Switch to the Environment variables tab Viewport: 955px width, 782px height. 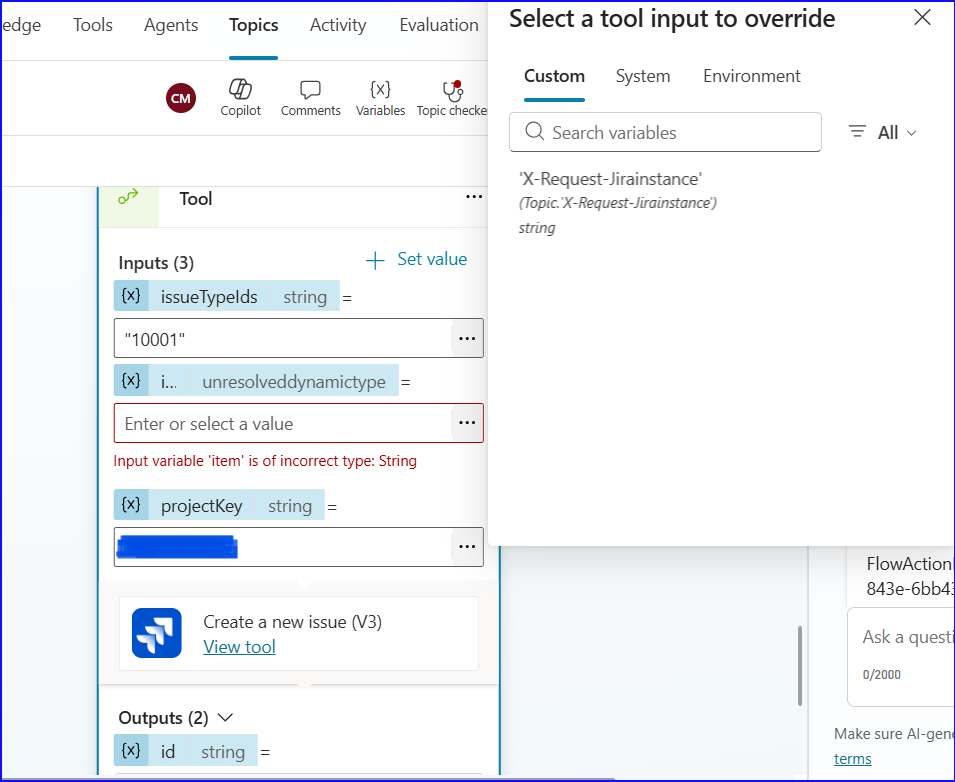coord(752,76)
